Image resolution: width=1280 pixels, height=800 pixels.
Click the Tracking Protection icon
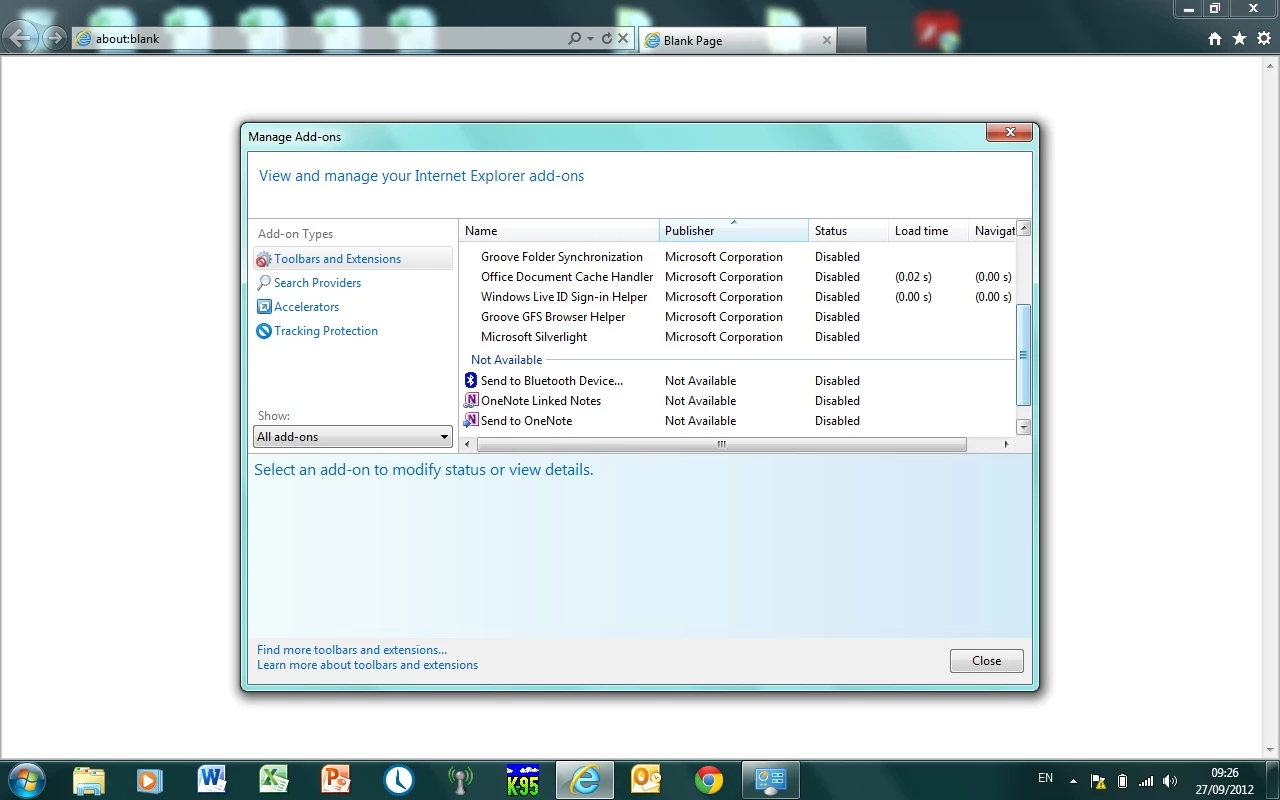pos(264,331)
